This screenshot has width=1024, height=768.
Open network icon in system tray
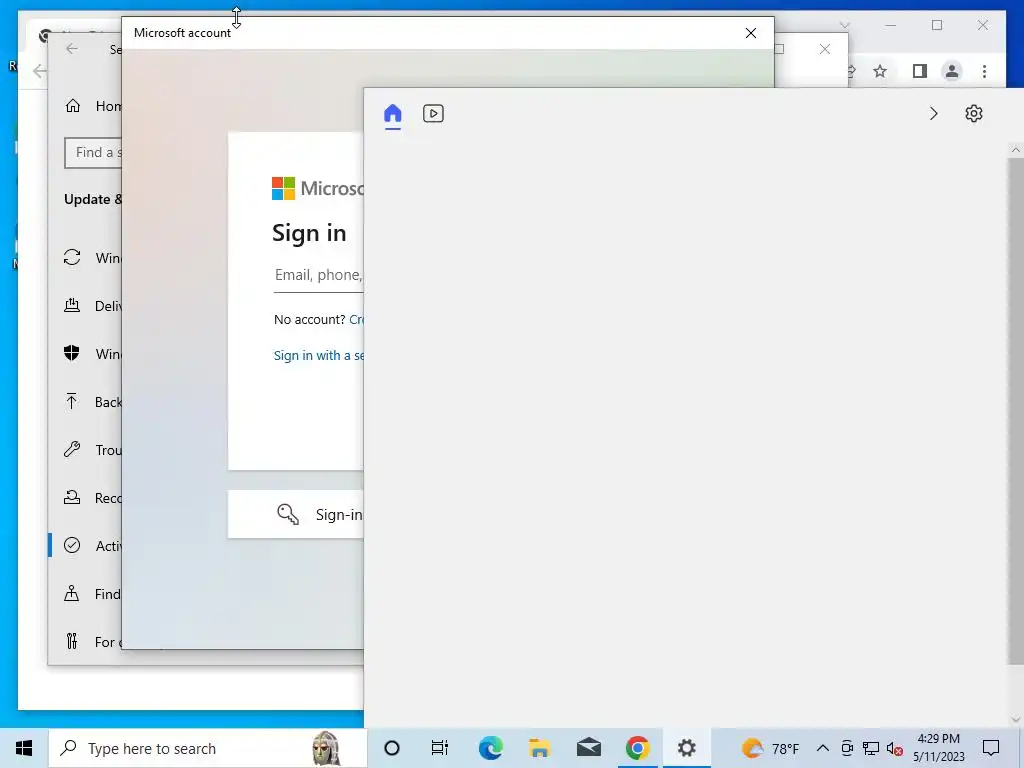click(x=871, y=748)
